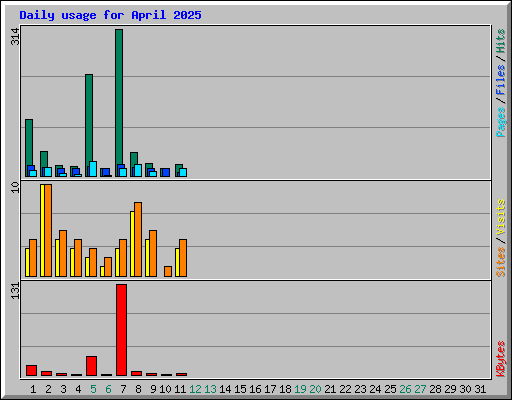Click the orange Sites legend label

(500, 262)
